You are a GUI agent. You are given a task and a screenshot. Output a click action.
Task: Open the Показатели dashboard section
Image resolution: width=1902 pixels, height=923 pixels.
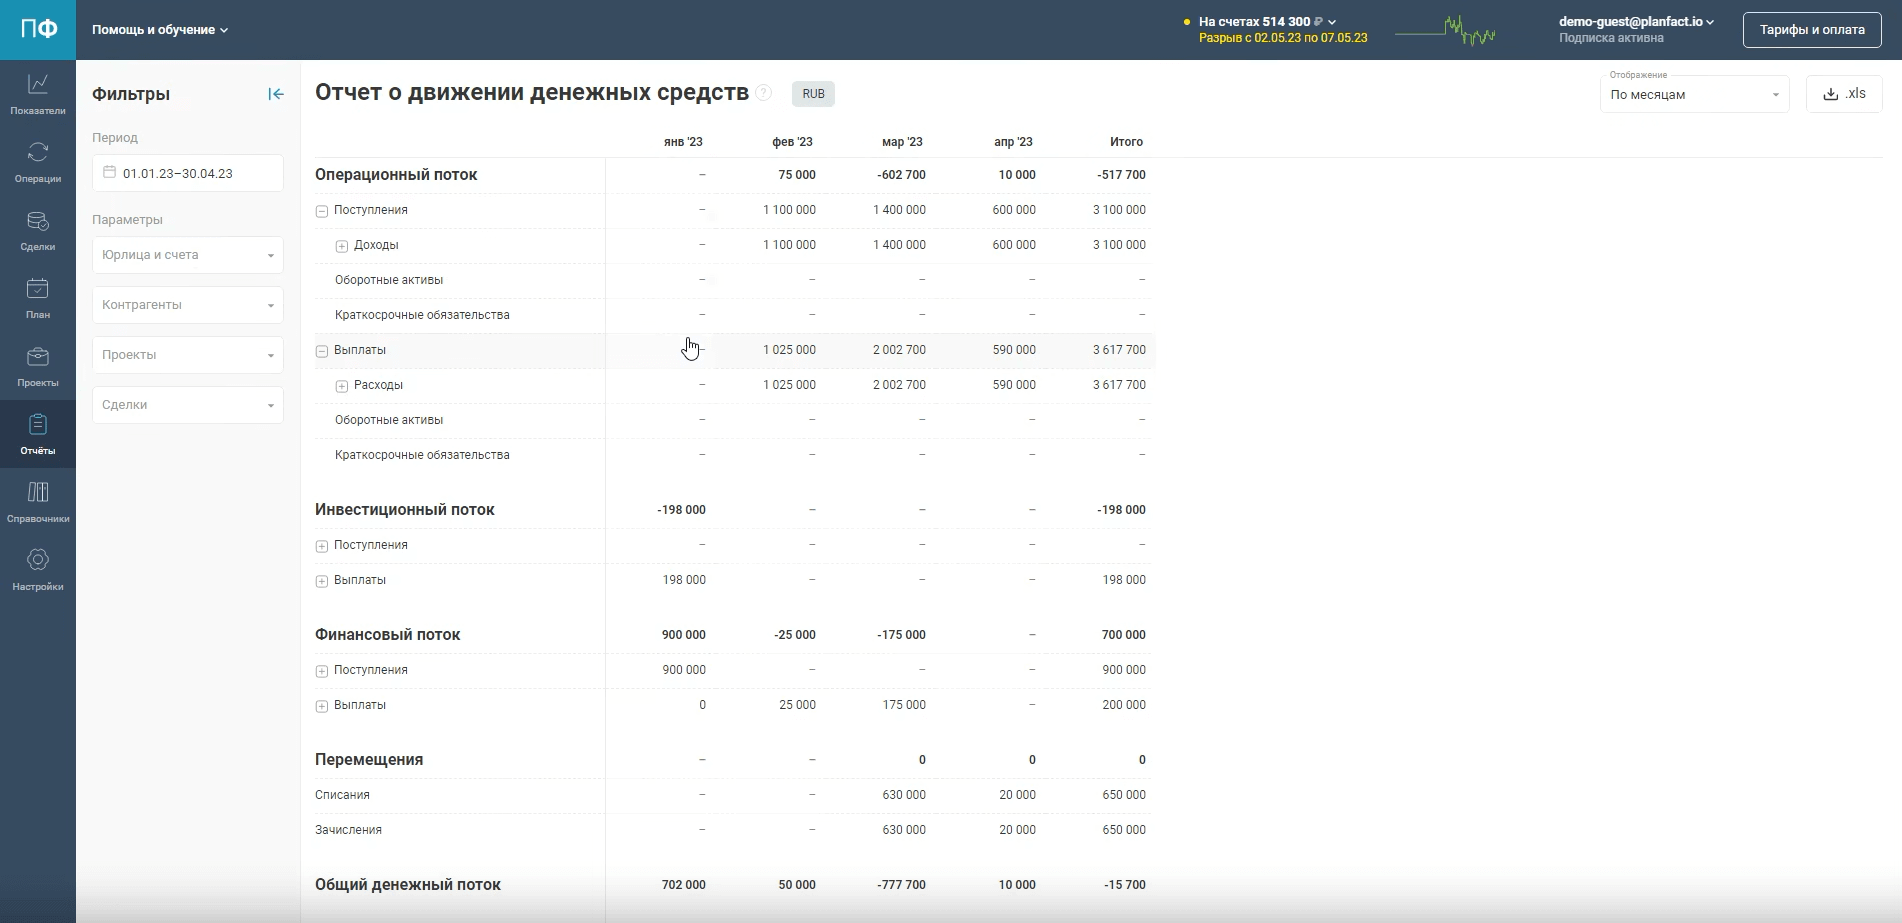pos(38,94)
